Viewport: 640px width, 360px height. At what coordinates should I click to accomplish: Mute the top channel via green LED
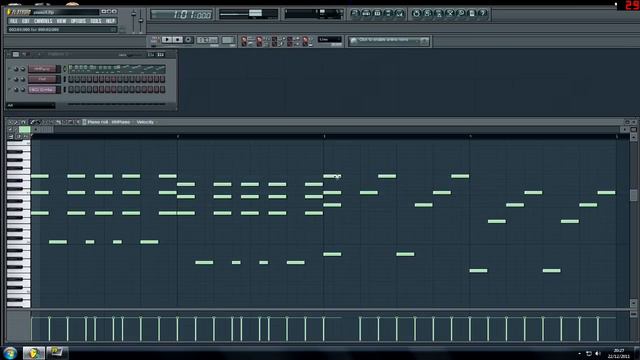pos(9,69)
